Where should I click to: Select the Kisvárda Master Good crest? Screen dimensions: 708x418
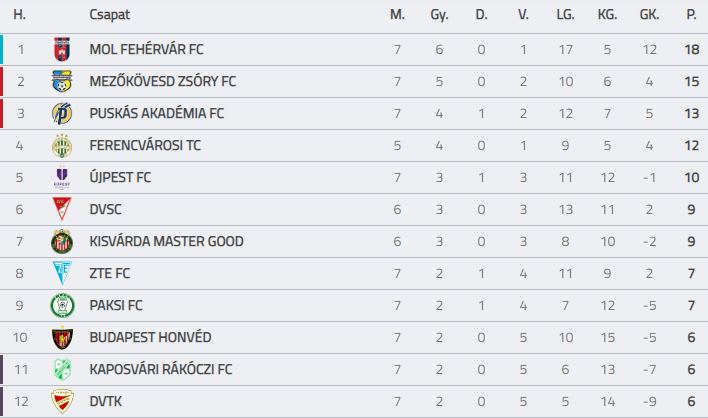tap(62, 242)
